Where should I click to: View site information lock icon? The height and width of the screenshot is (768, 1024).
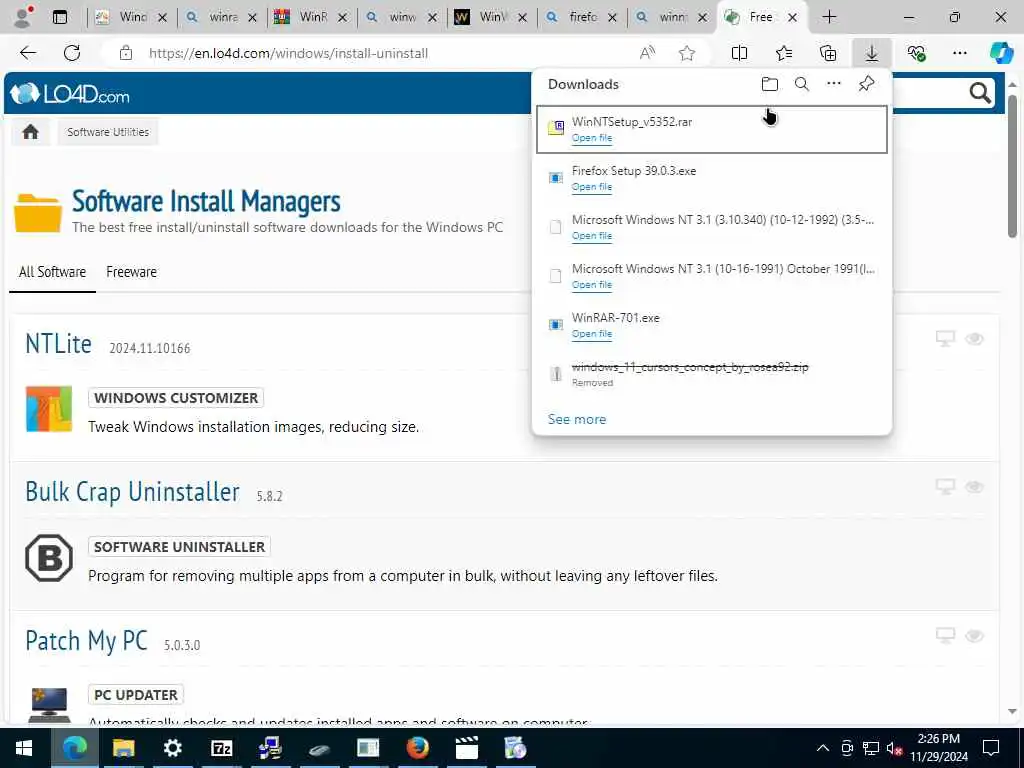point(126,54)
